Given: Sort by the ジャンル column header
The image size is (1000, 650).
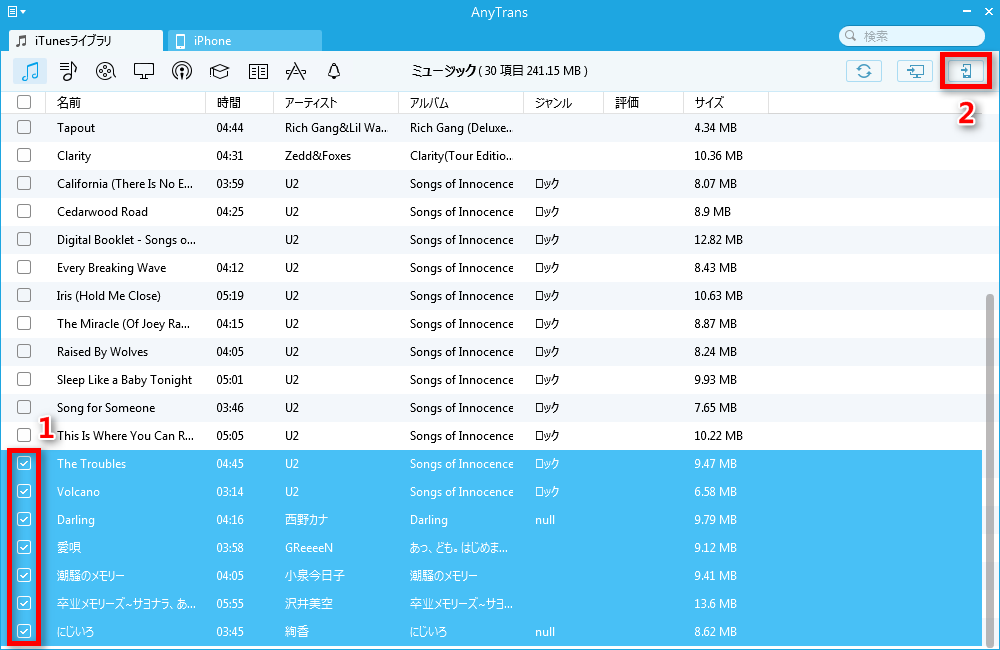Looking at the screenshot, I should pyautogui.click(x=563, y=102).
